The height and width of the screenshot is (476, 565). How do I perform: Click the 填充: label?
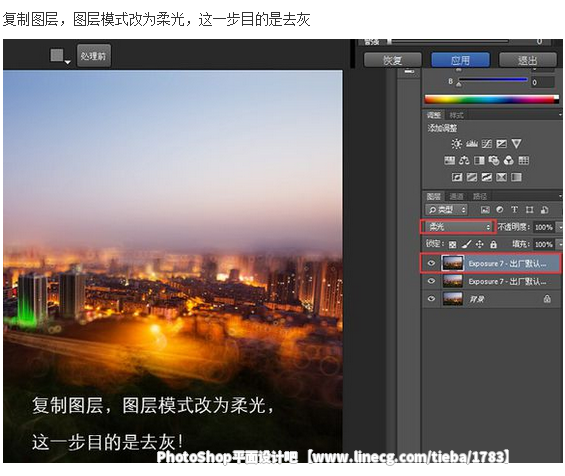[x=521, y=244]
